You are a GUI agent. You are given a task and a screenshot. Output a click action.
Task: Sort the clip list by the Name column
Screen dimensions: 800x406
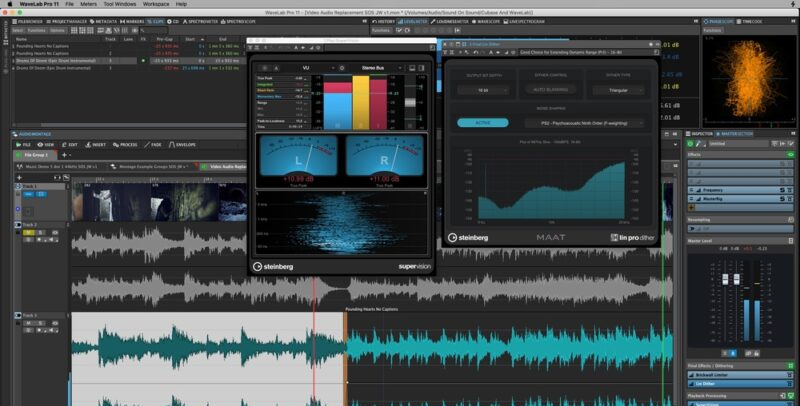pos(21,39)
